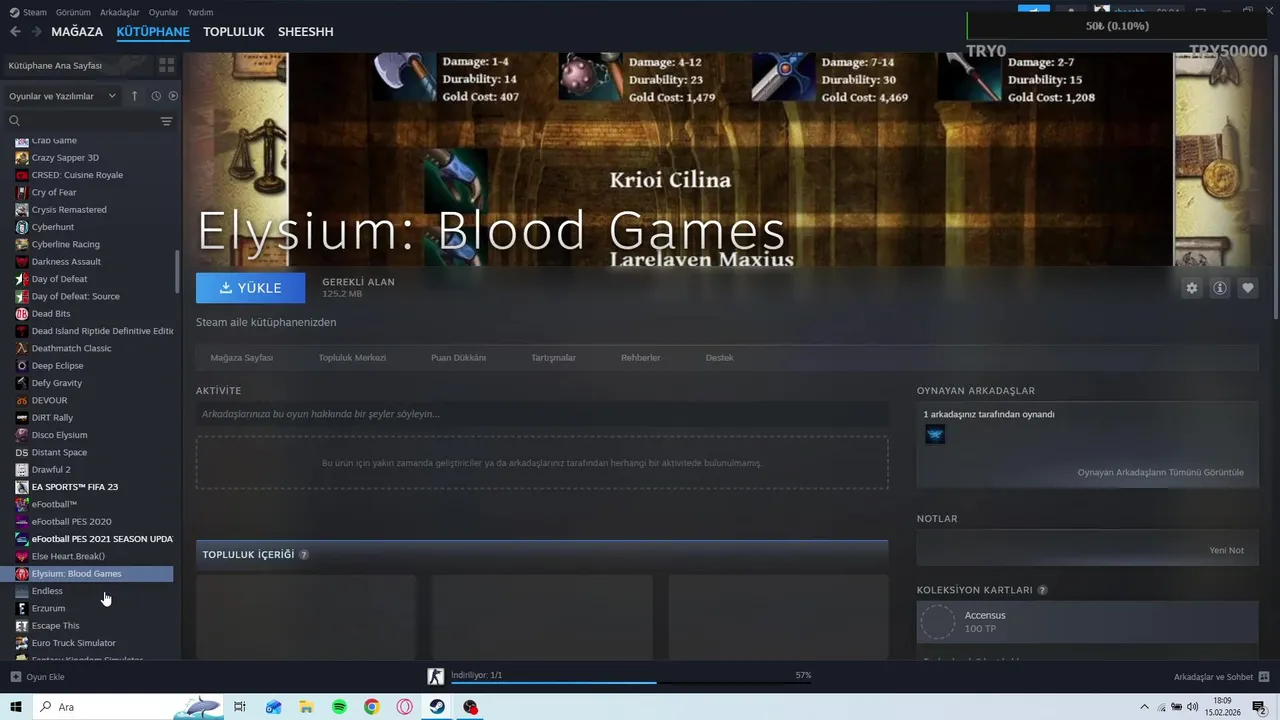
Task: Open advanced filter options beside library search
Action: tap(166, 121)
